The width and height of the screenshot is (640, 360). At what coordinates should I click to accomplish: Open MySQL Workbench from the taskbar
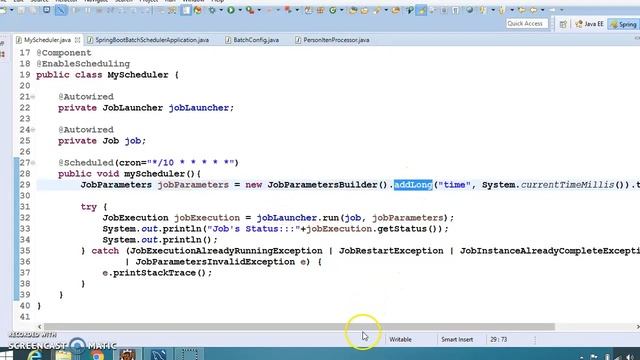click(x=158, y=354)
